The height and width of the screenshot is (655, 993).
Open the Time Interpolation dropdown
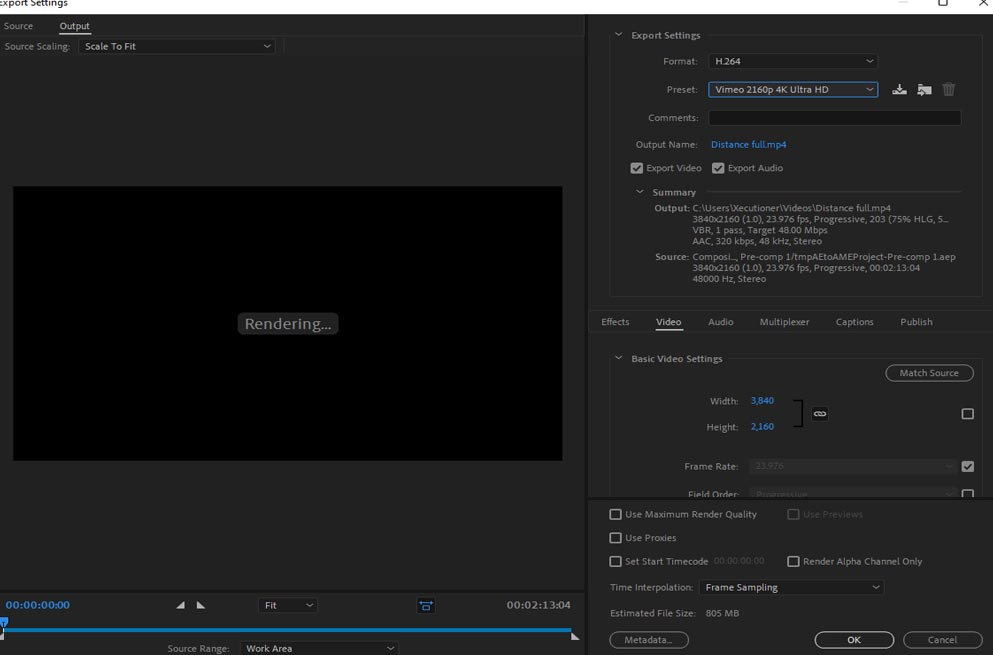(791, 587)
